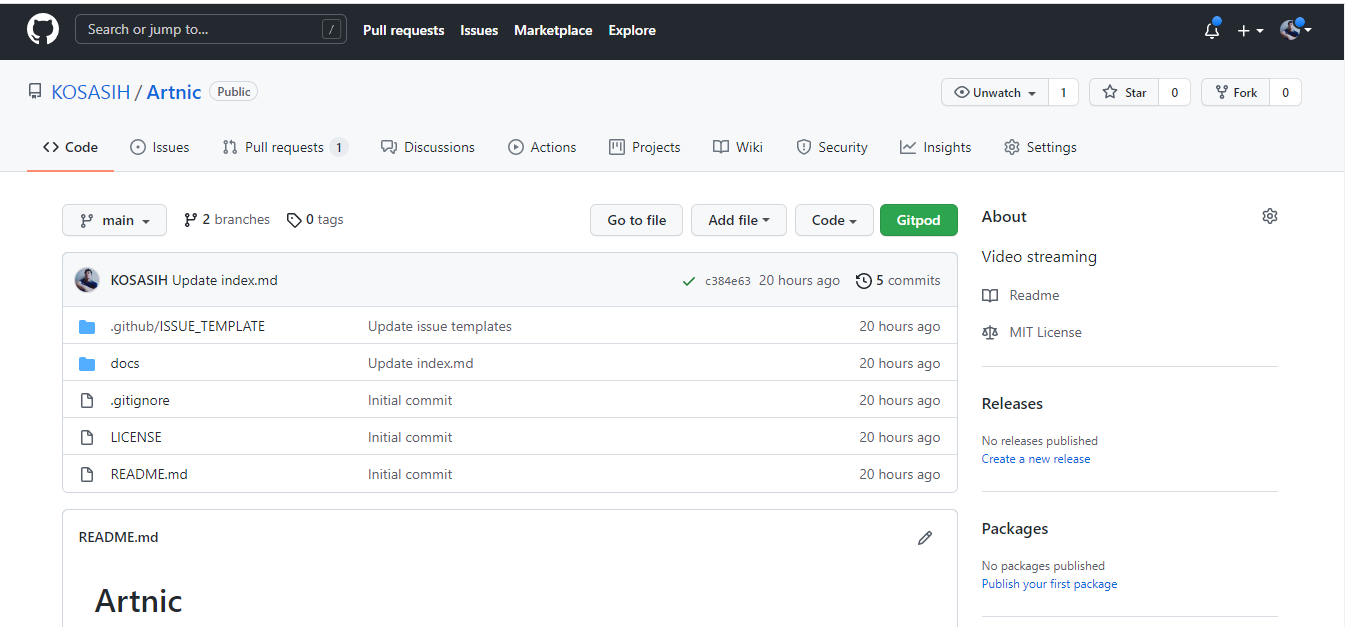Screen dimensions: 1345x627
Task: Open the Update index.md commit message in the commit bar
Action: pyautogui.click(x=225, y=280)
